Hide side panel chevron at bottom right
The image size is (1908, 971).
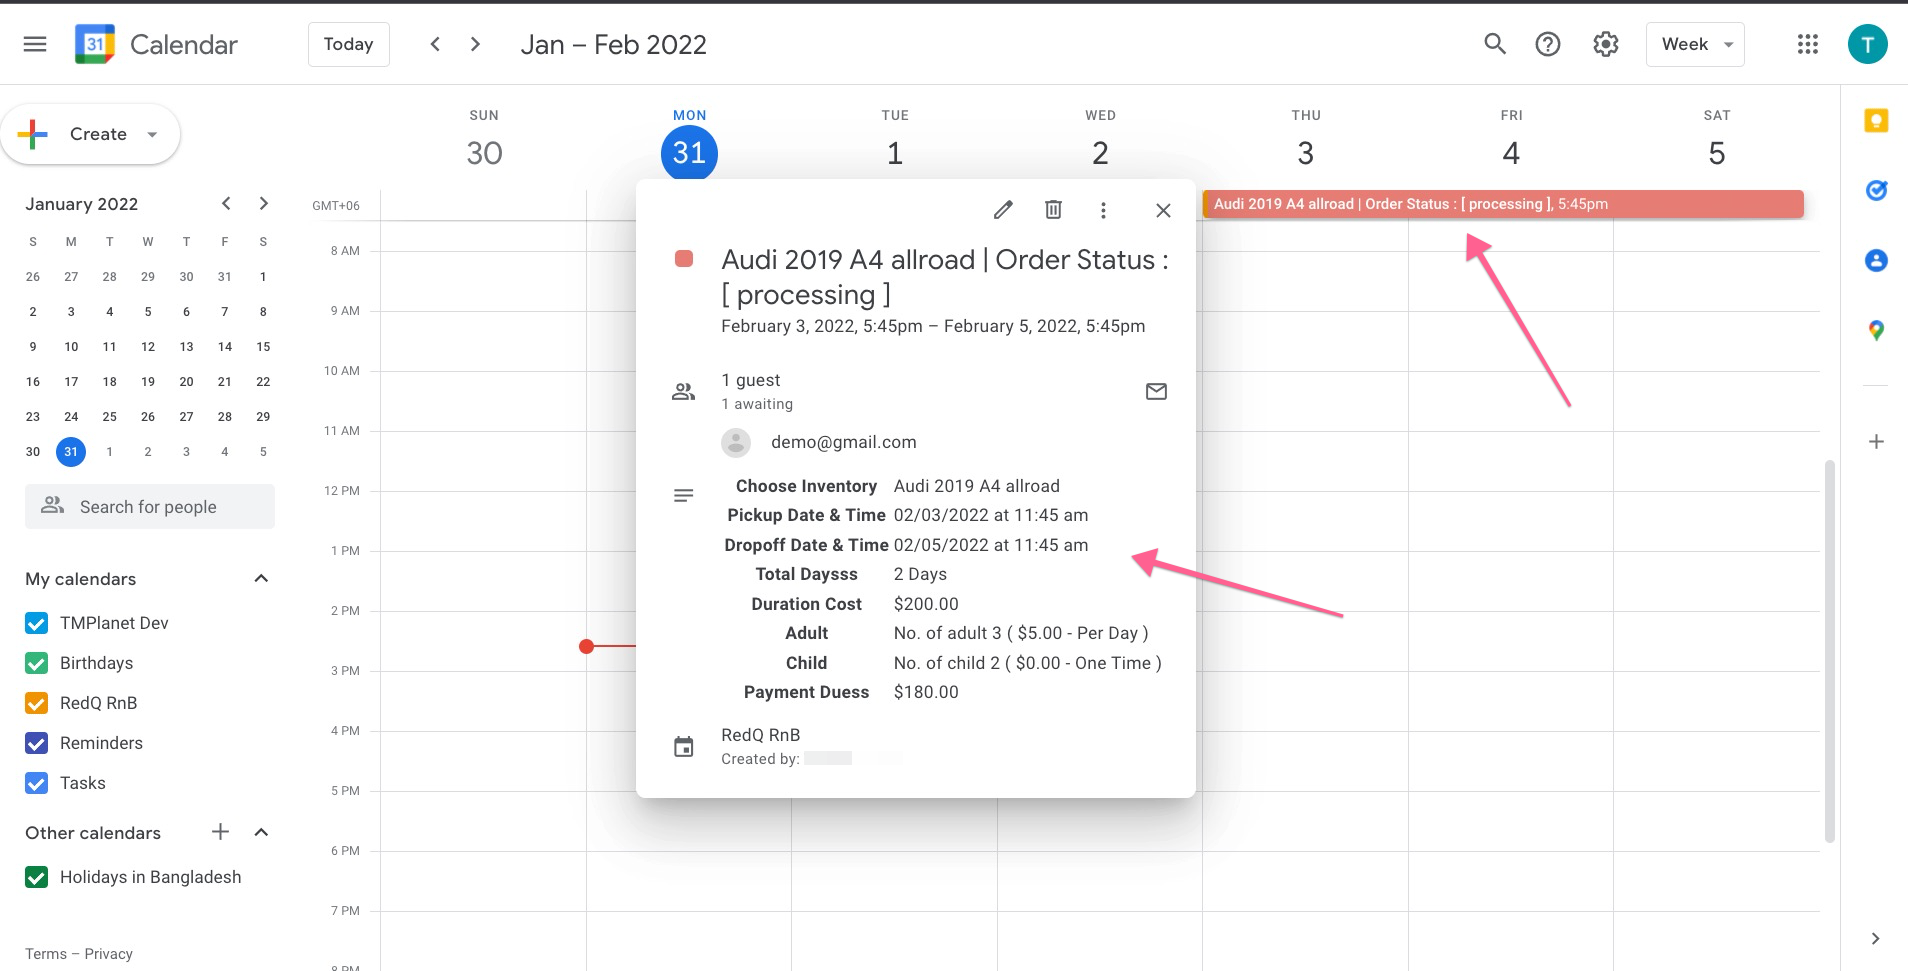[x=1875, y=938]
